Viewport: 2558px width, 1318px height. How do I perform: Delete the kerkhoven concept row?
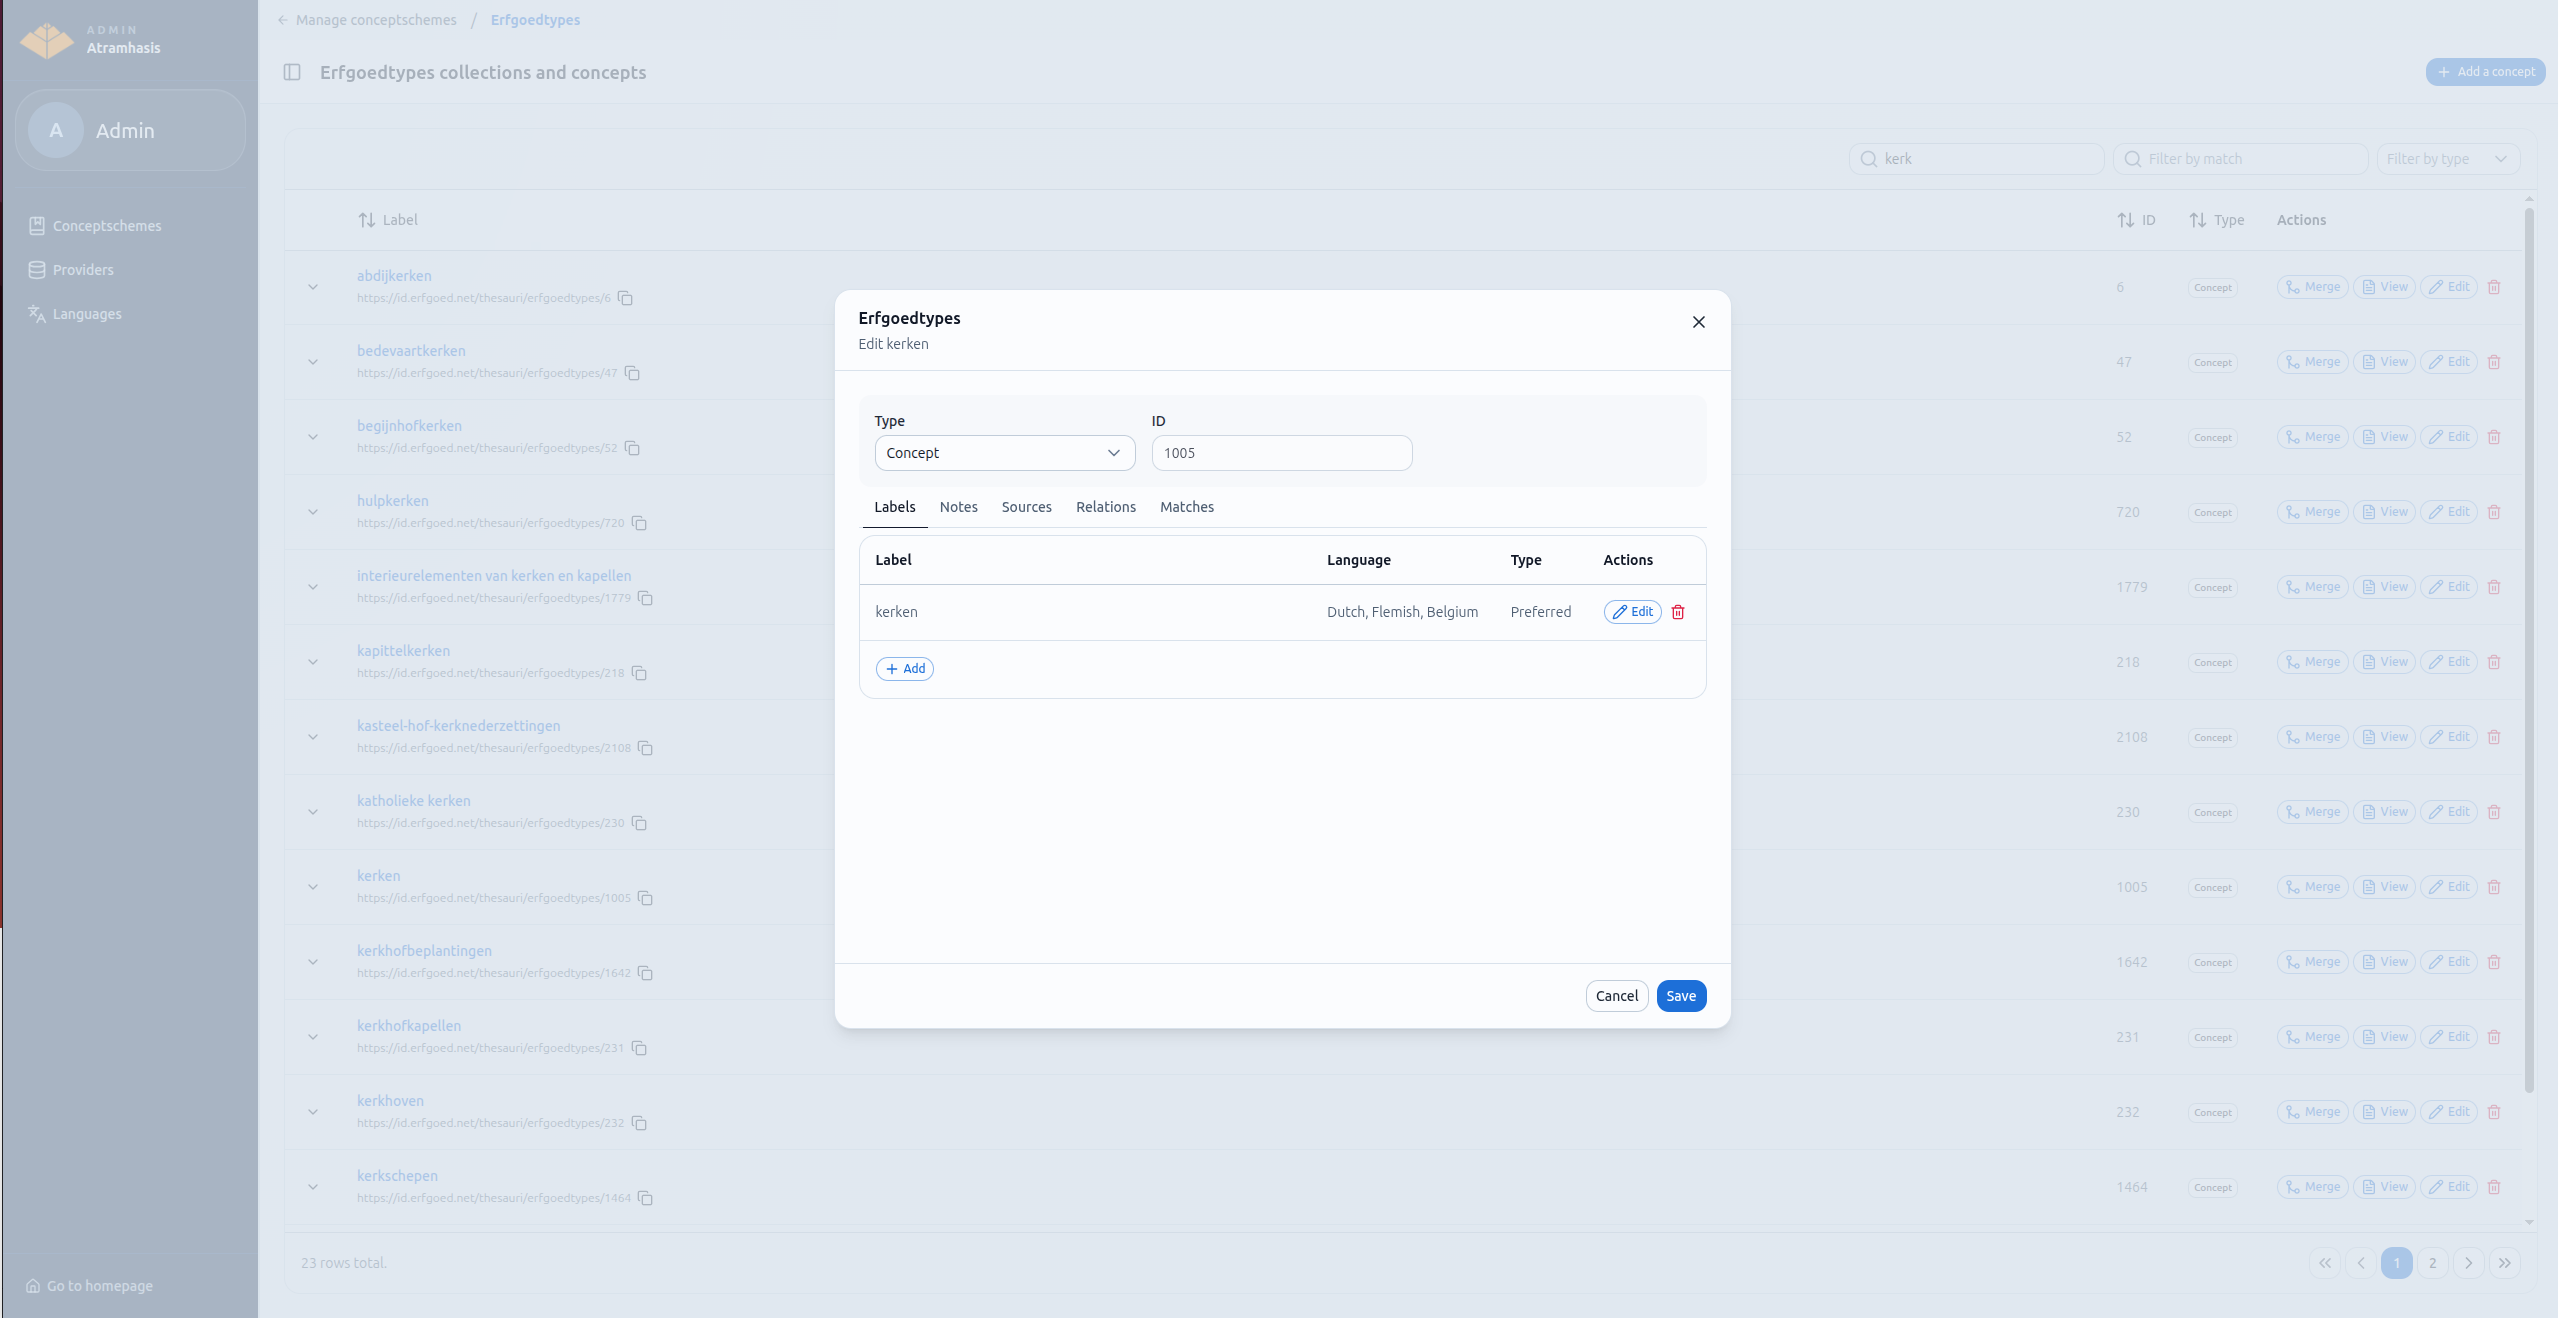pyautogui.click(x=2494, y=1112)
